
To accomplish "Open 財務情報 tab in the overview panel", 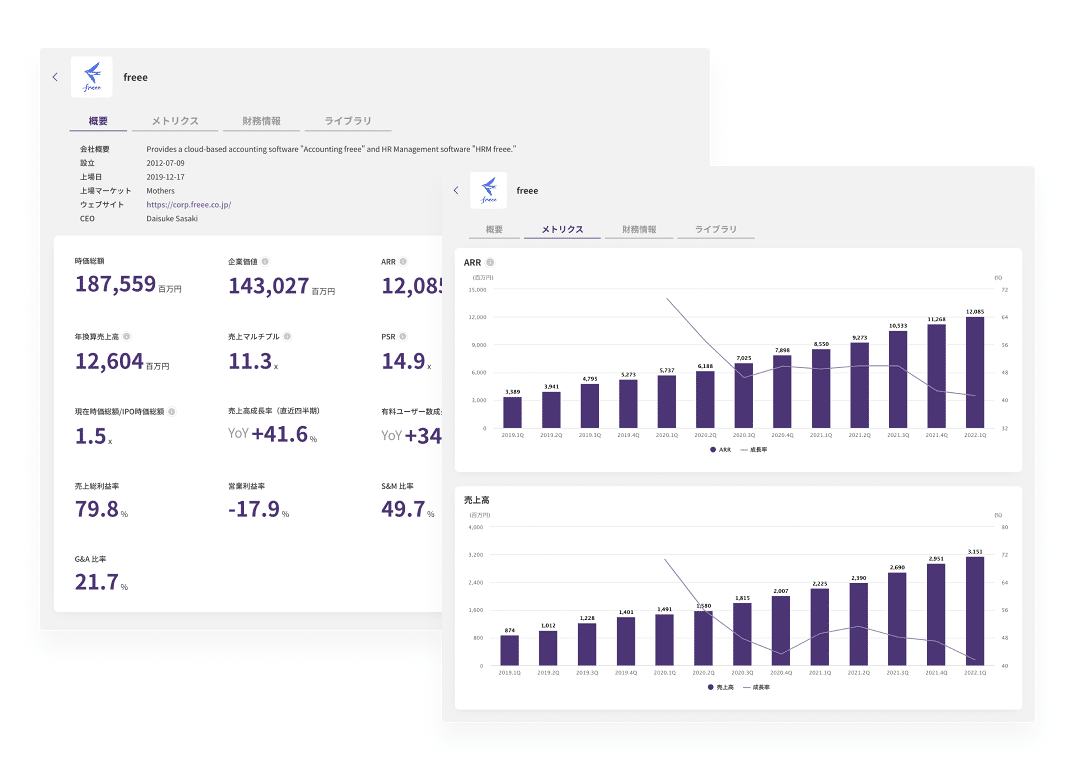I will tap(261, 121).
